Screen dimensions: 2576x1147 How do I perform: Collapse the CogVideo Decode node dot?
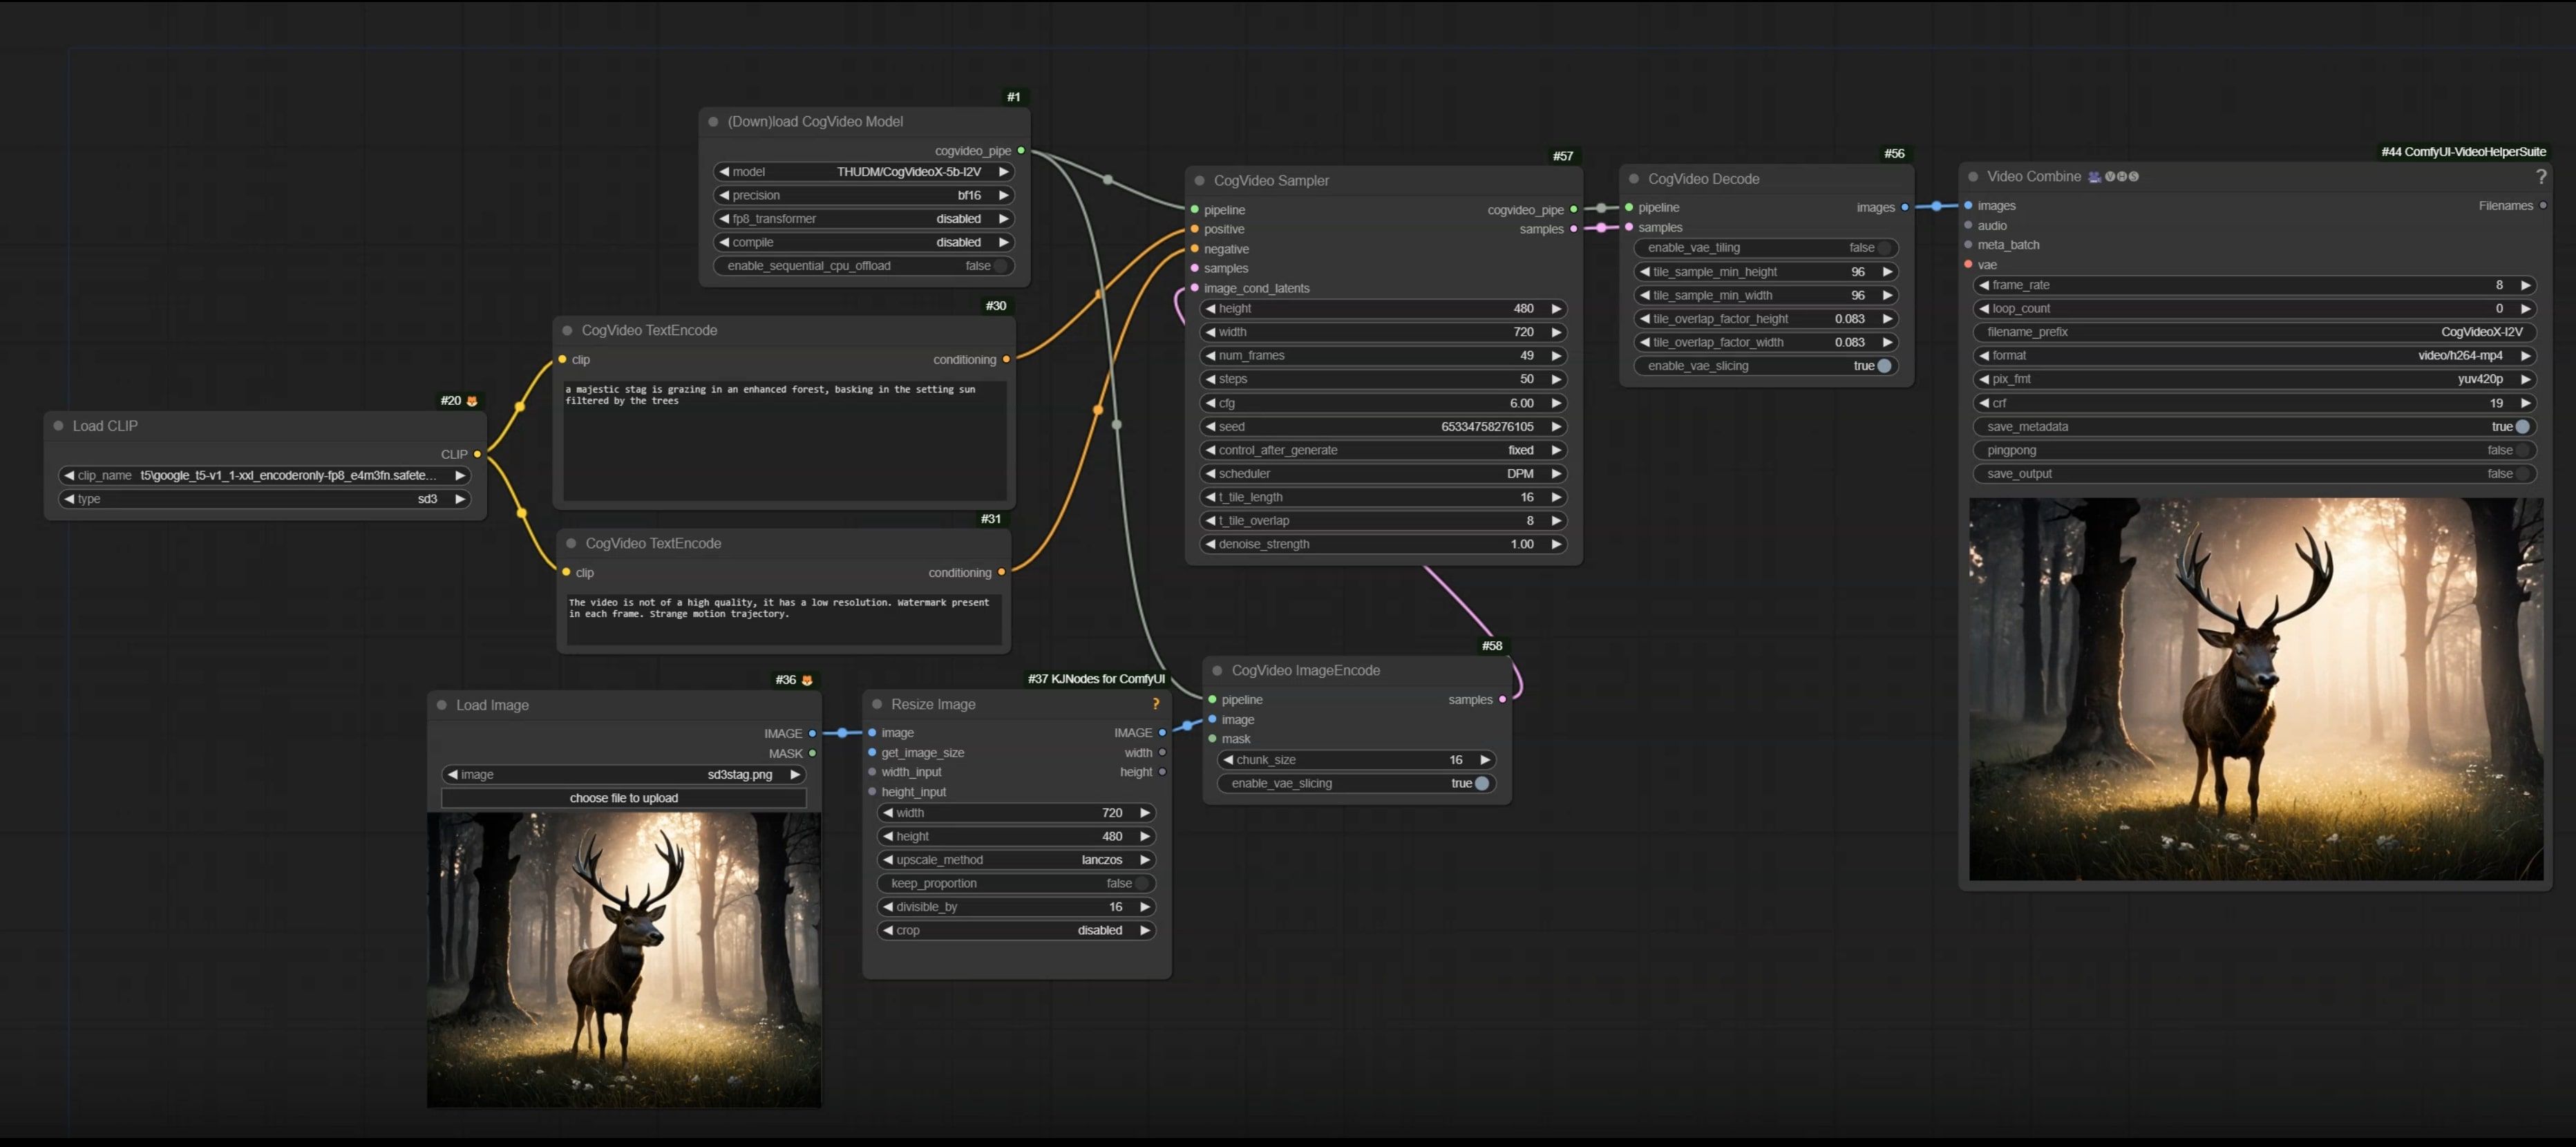tap(1634, 179)
